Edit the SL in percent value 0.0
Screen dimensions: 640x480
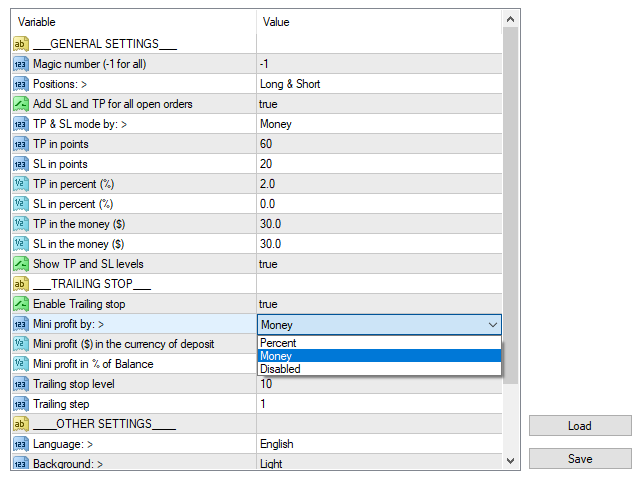(379, 204)
